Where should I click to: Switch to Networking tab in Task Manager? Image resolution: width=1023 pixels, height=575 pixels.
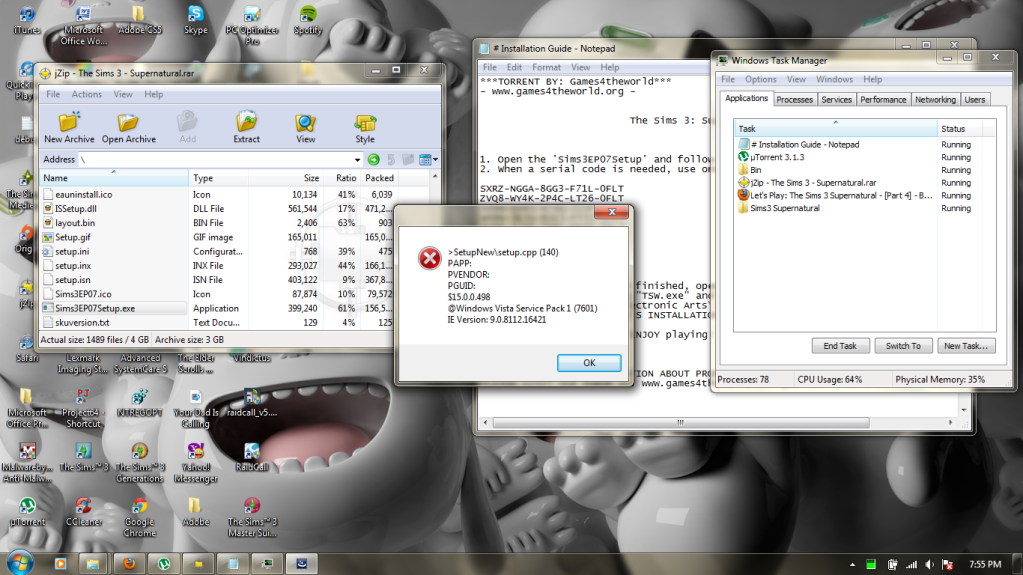[x=935, y=99]
